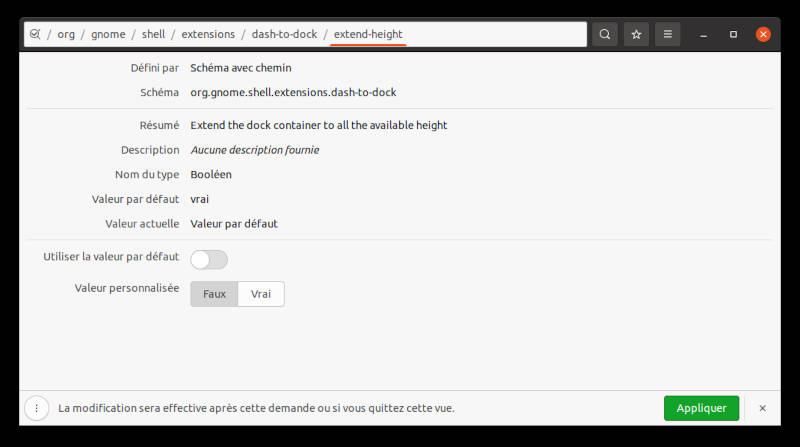Dismiss the notification bar with X
This screenshot has height=447, width=800.
tap(762, 408)
